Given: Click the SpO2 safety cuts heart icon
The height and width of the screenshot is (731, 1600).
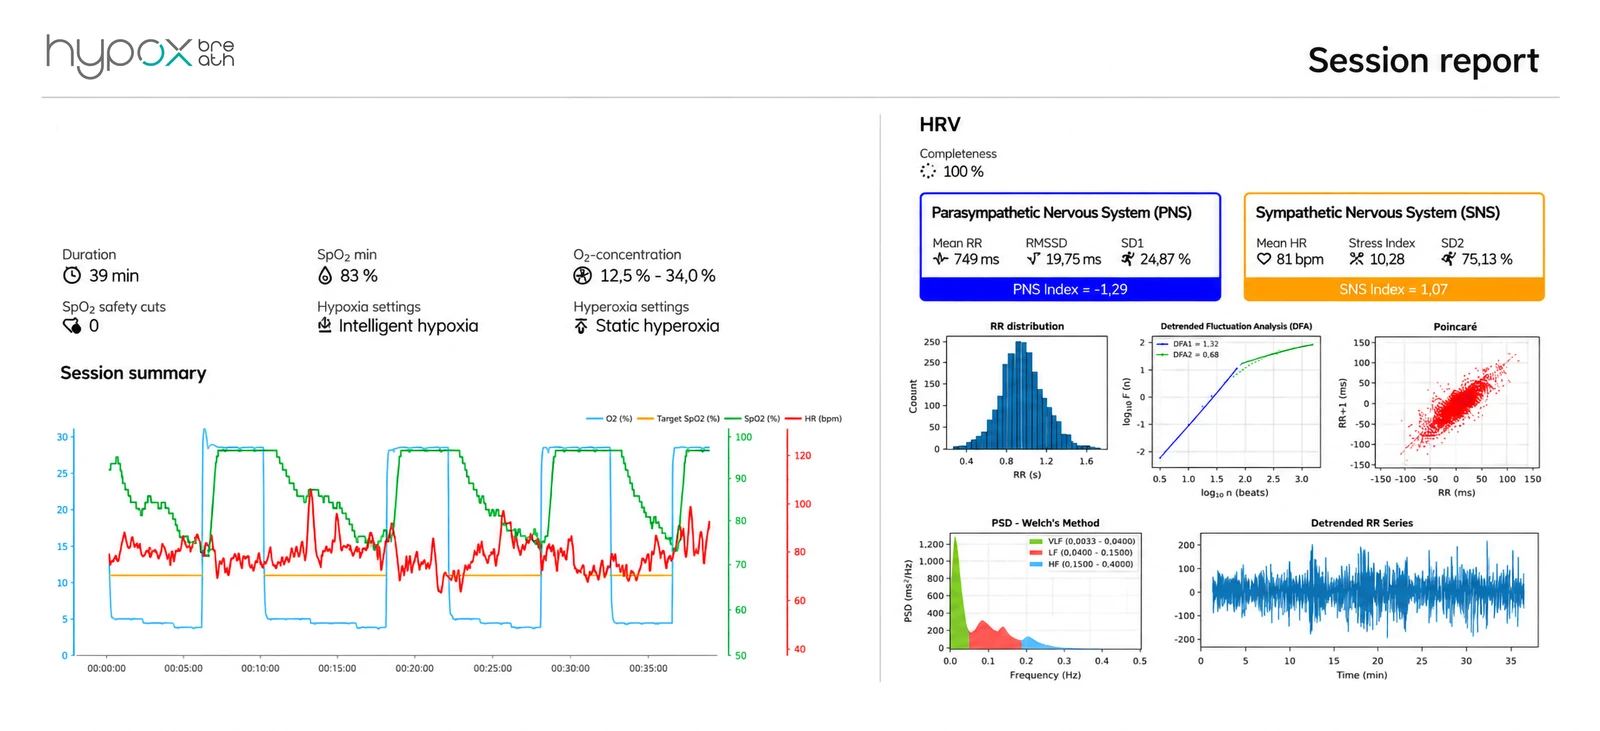Looking at the screenshot, I should coord(72,326).
